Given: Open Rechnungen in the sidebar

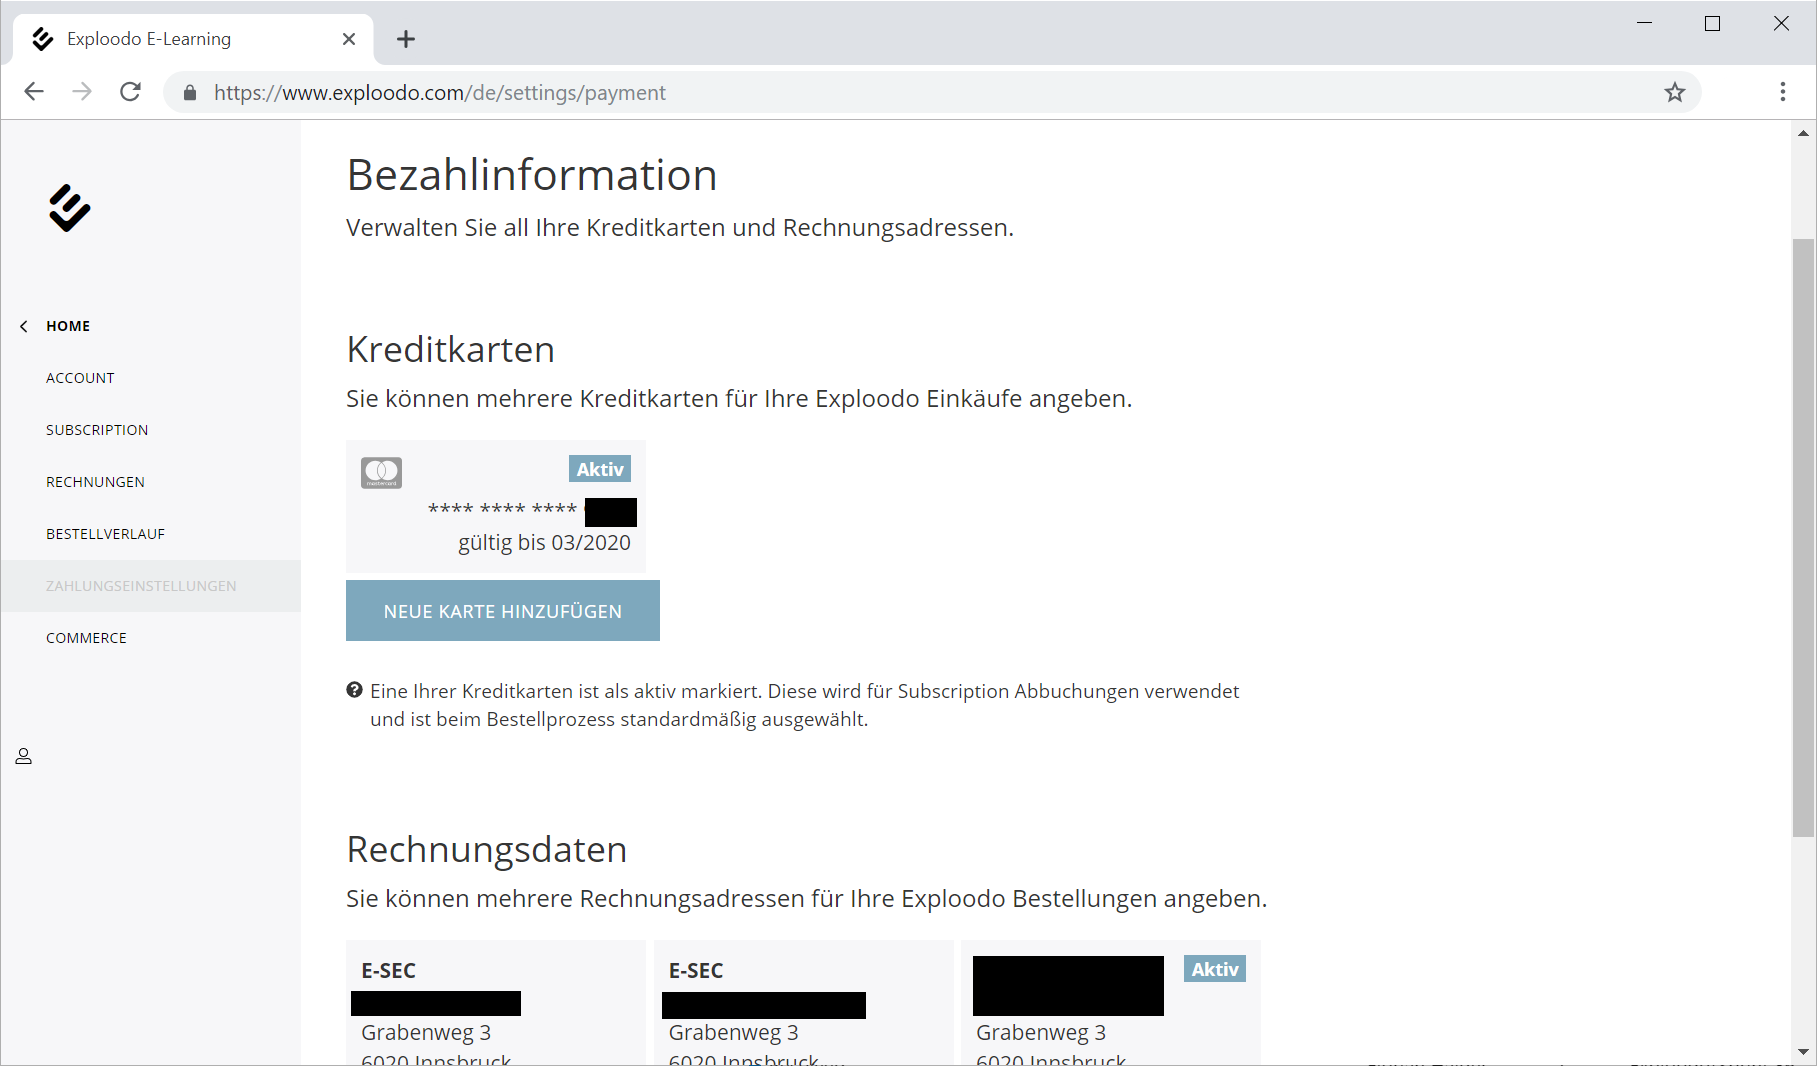Looking at the screenshot, I should (95, 482).
